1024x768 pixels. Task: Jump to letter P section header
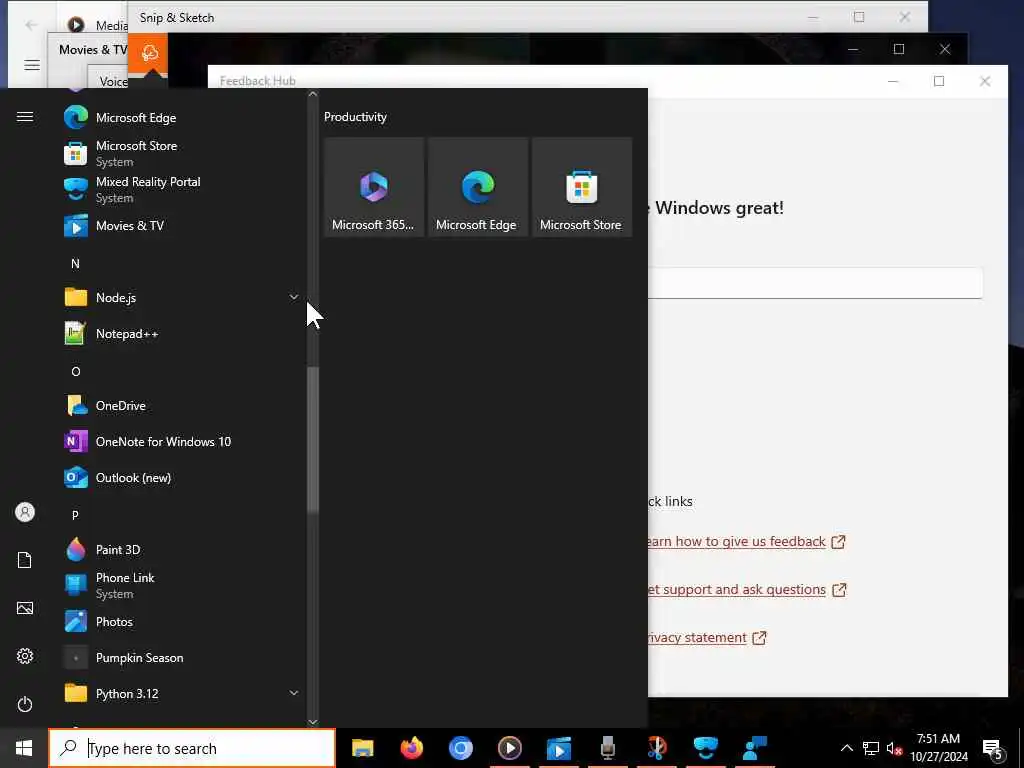[75, 515]
